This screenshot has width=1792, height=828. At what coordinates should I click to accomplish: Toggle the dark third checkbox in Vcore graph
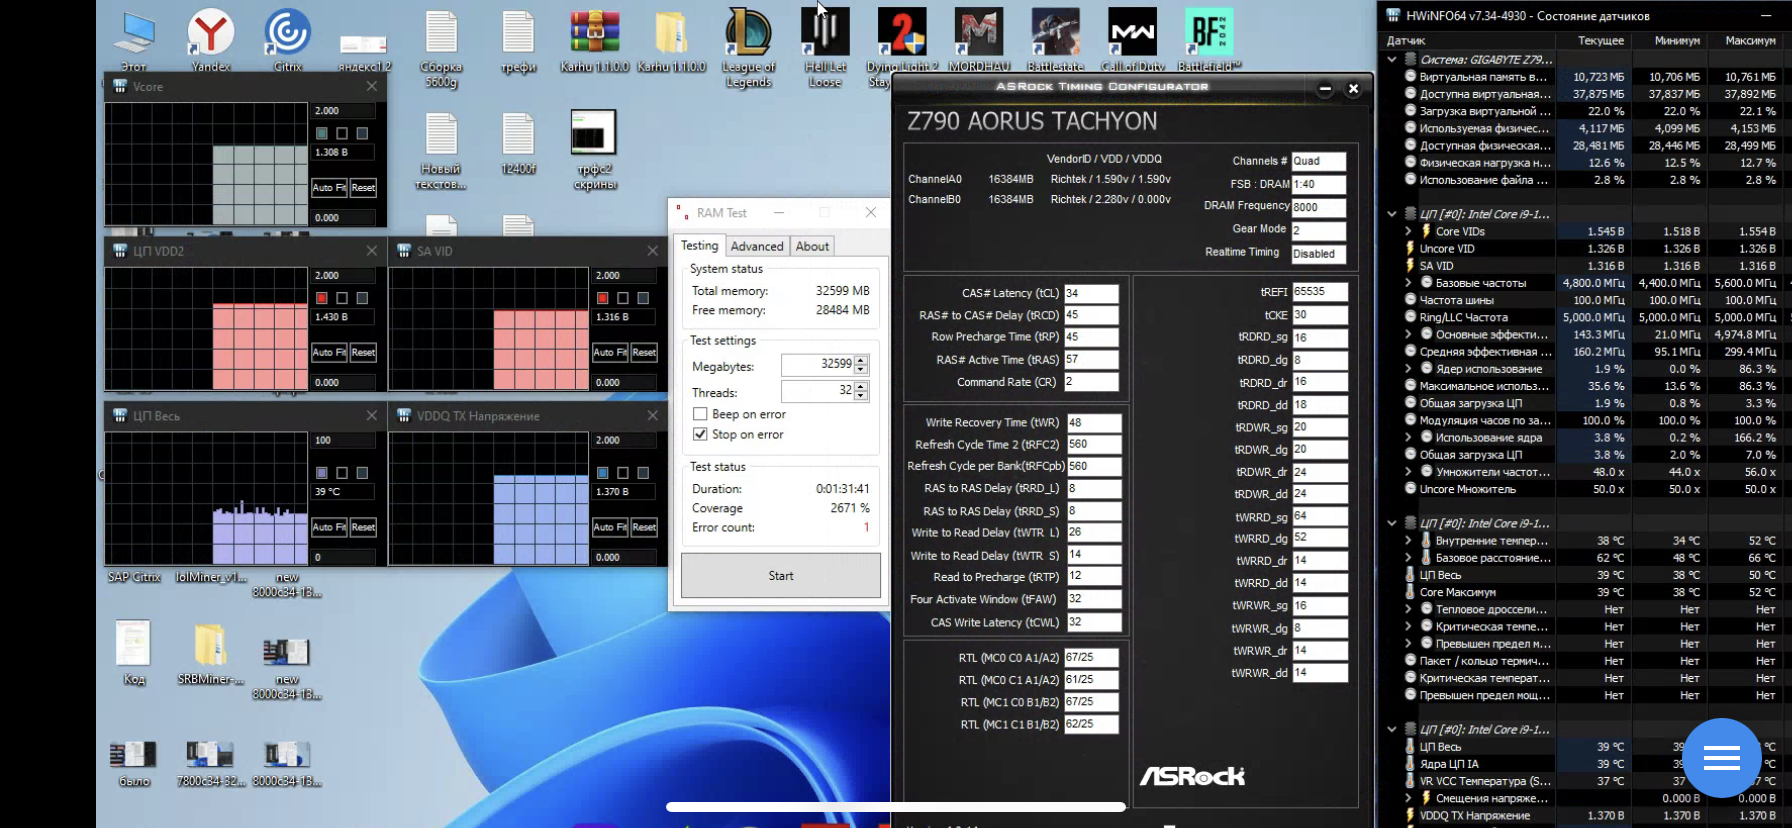pos(362,133)
